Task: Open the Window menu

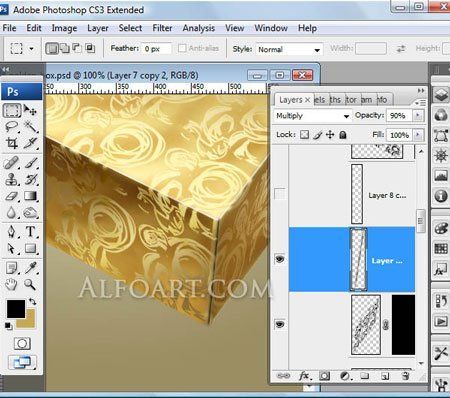Action: [x=271, y=28]
